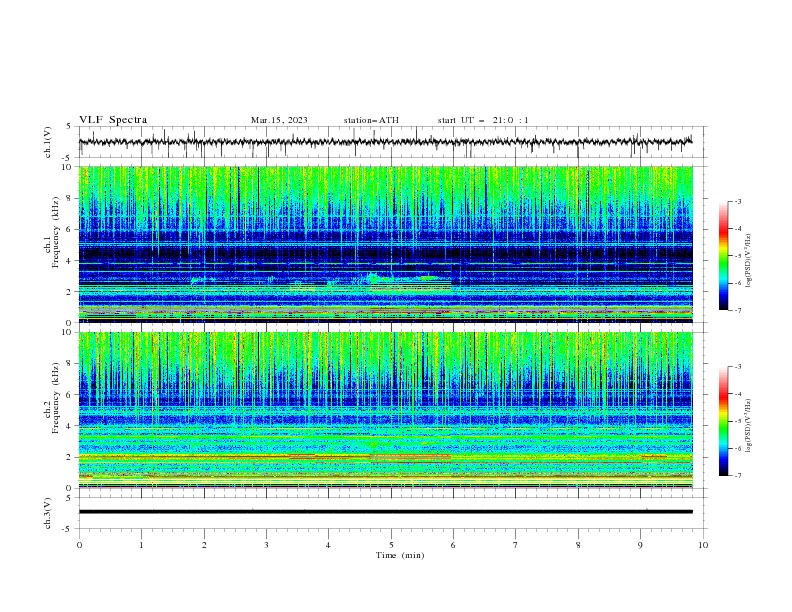This screenshot has height=612, width=792.
Task: Click the time axis tick '8'
Action: 578,545
